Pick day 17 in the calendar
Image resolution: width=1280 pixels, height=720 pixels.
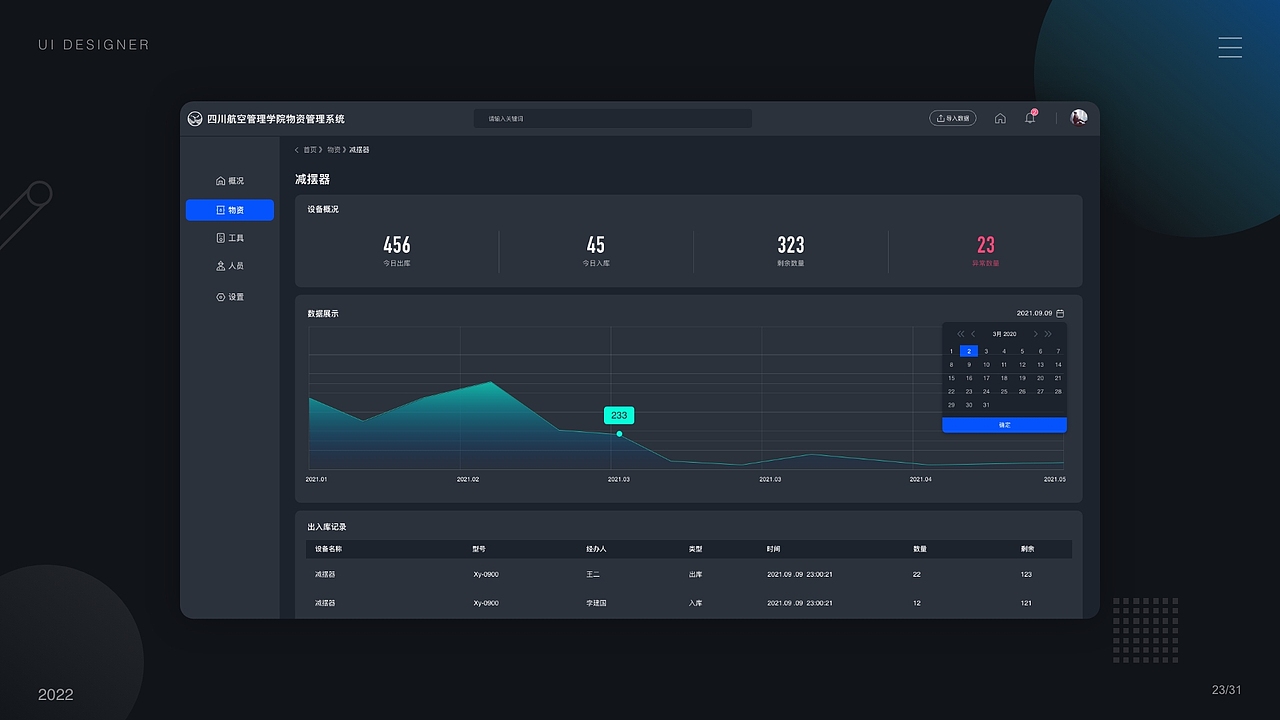click(x=987, y=378)
